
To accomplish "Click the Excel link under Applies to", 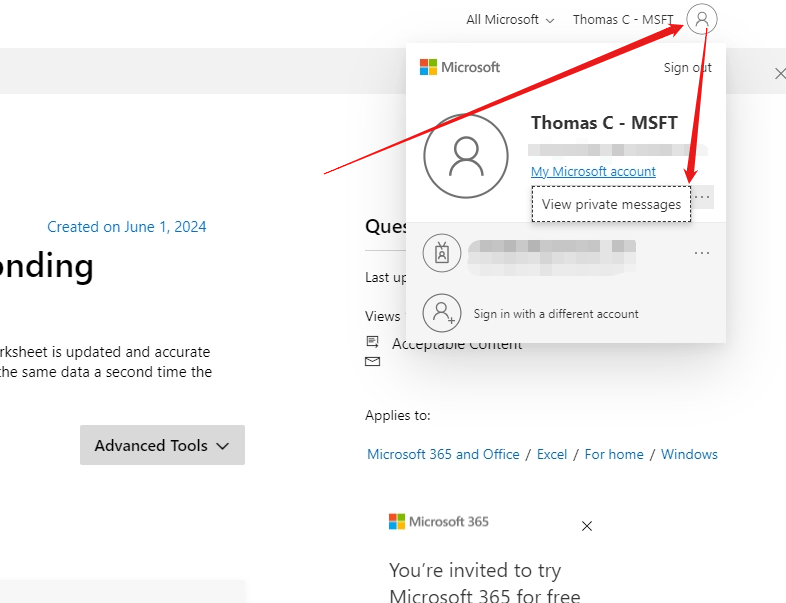I will pyautogui.click(x=552, y=454).
